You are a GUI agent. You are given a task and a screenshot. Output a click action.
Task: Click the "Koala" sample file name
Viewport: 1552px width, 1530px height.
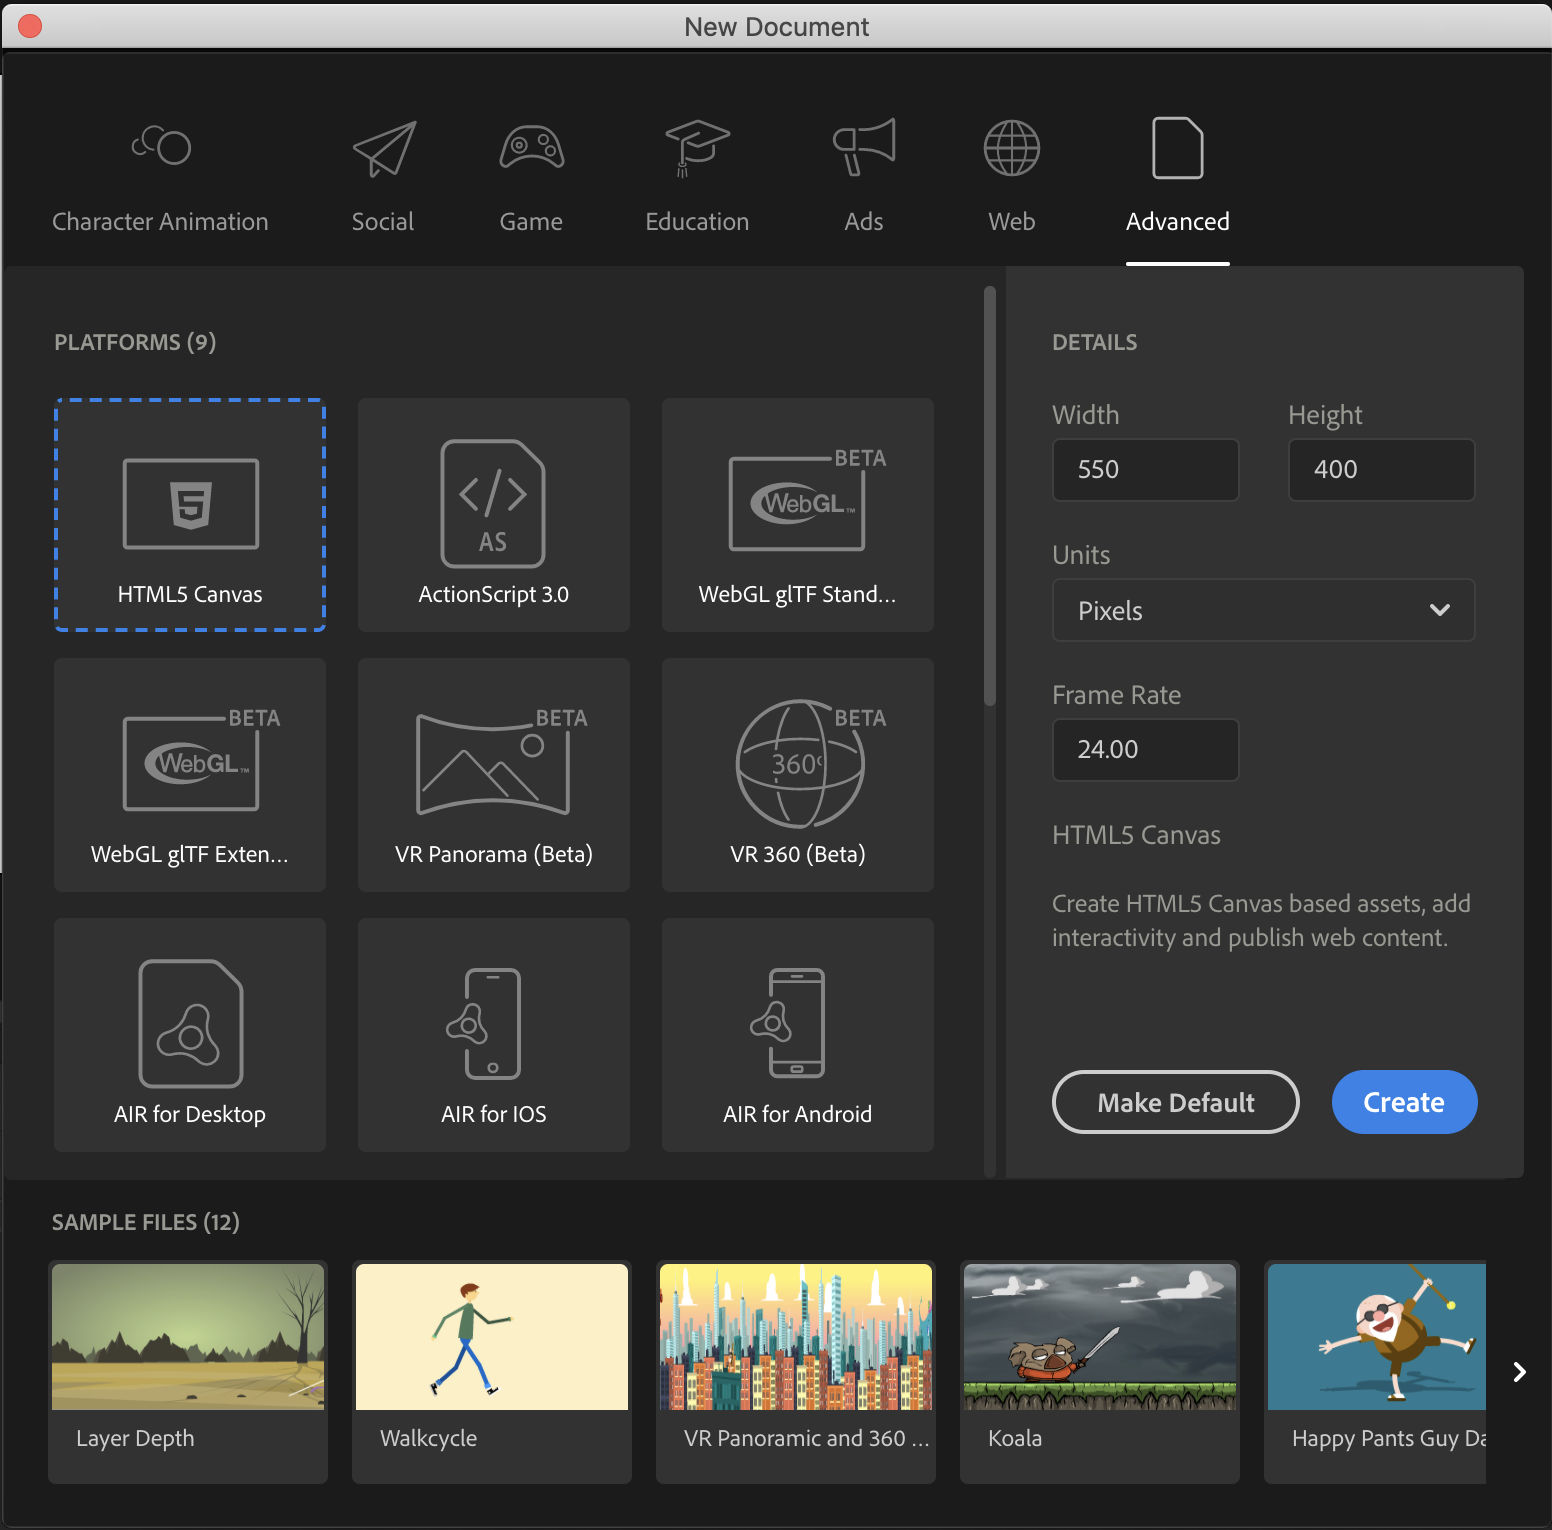coord(1015,1439)
